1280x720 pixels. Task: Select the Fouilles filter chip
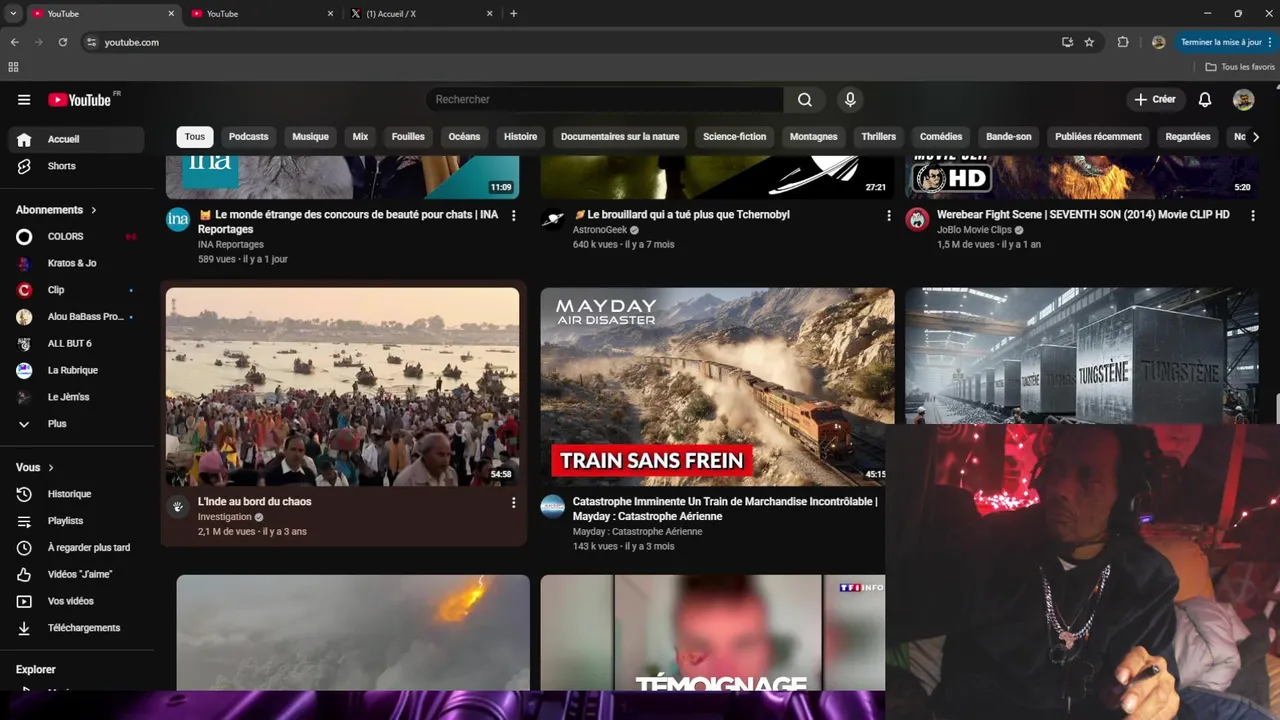408,137
